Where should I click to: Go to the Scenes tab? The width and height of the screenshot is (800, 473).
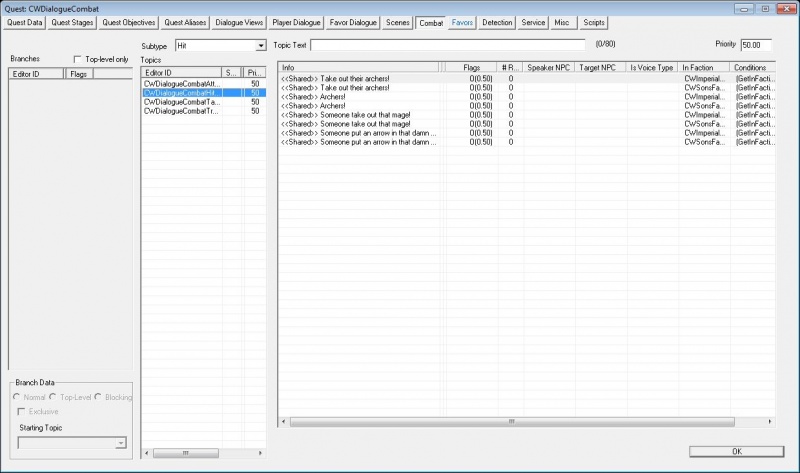[397, 22]
